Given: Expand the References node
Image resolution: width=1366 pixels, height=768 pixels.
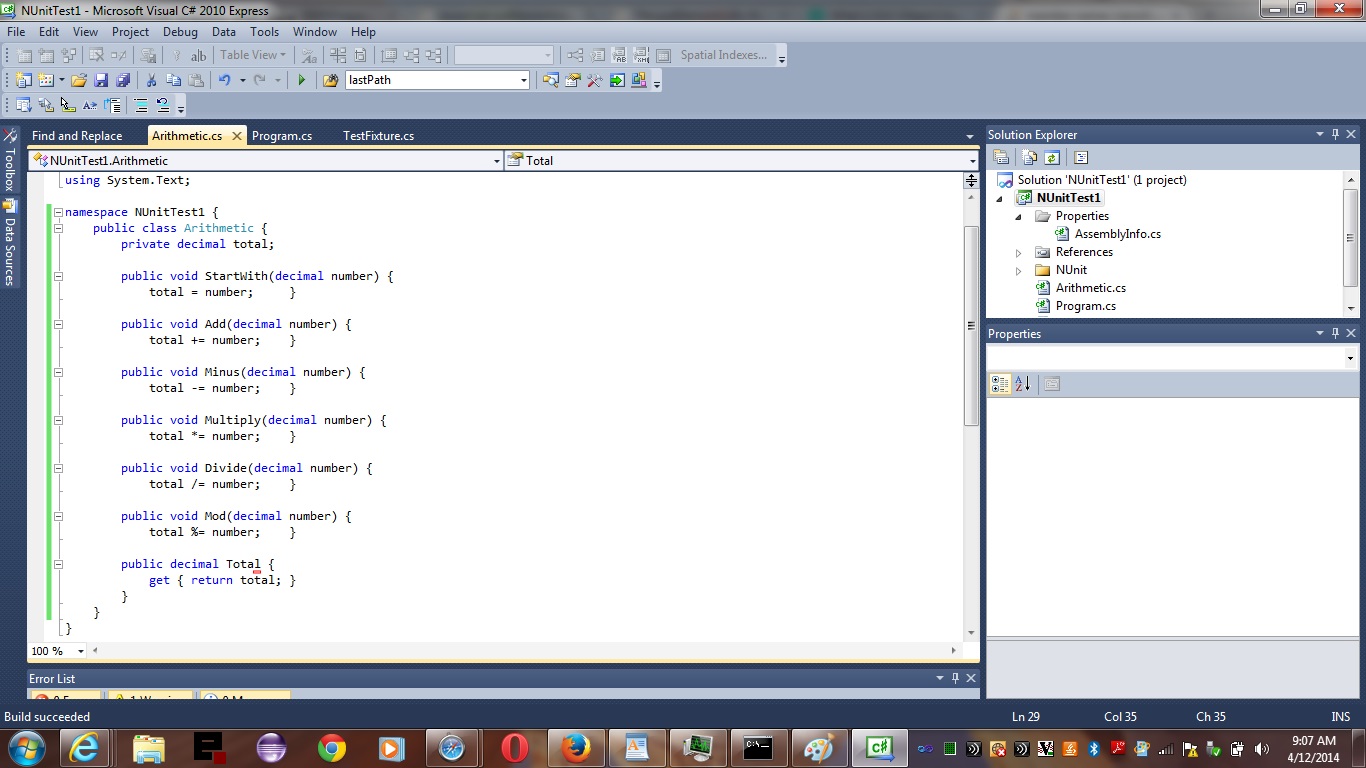Looking at the screenshot, I should click(1019, 252).
